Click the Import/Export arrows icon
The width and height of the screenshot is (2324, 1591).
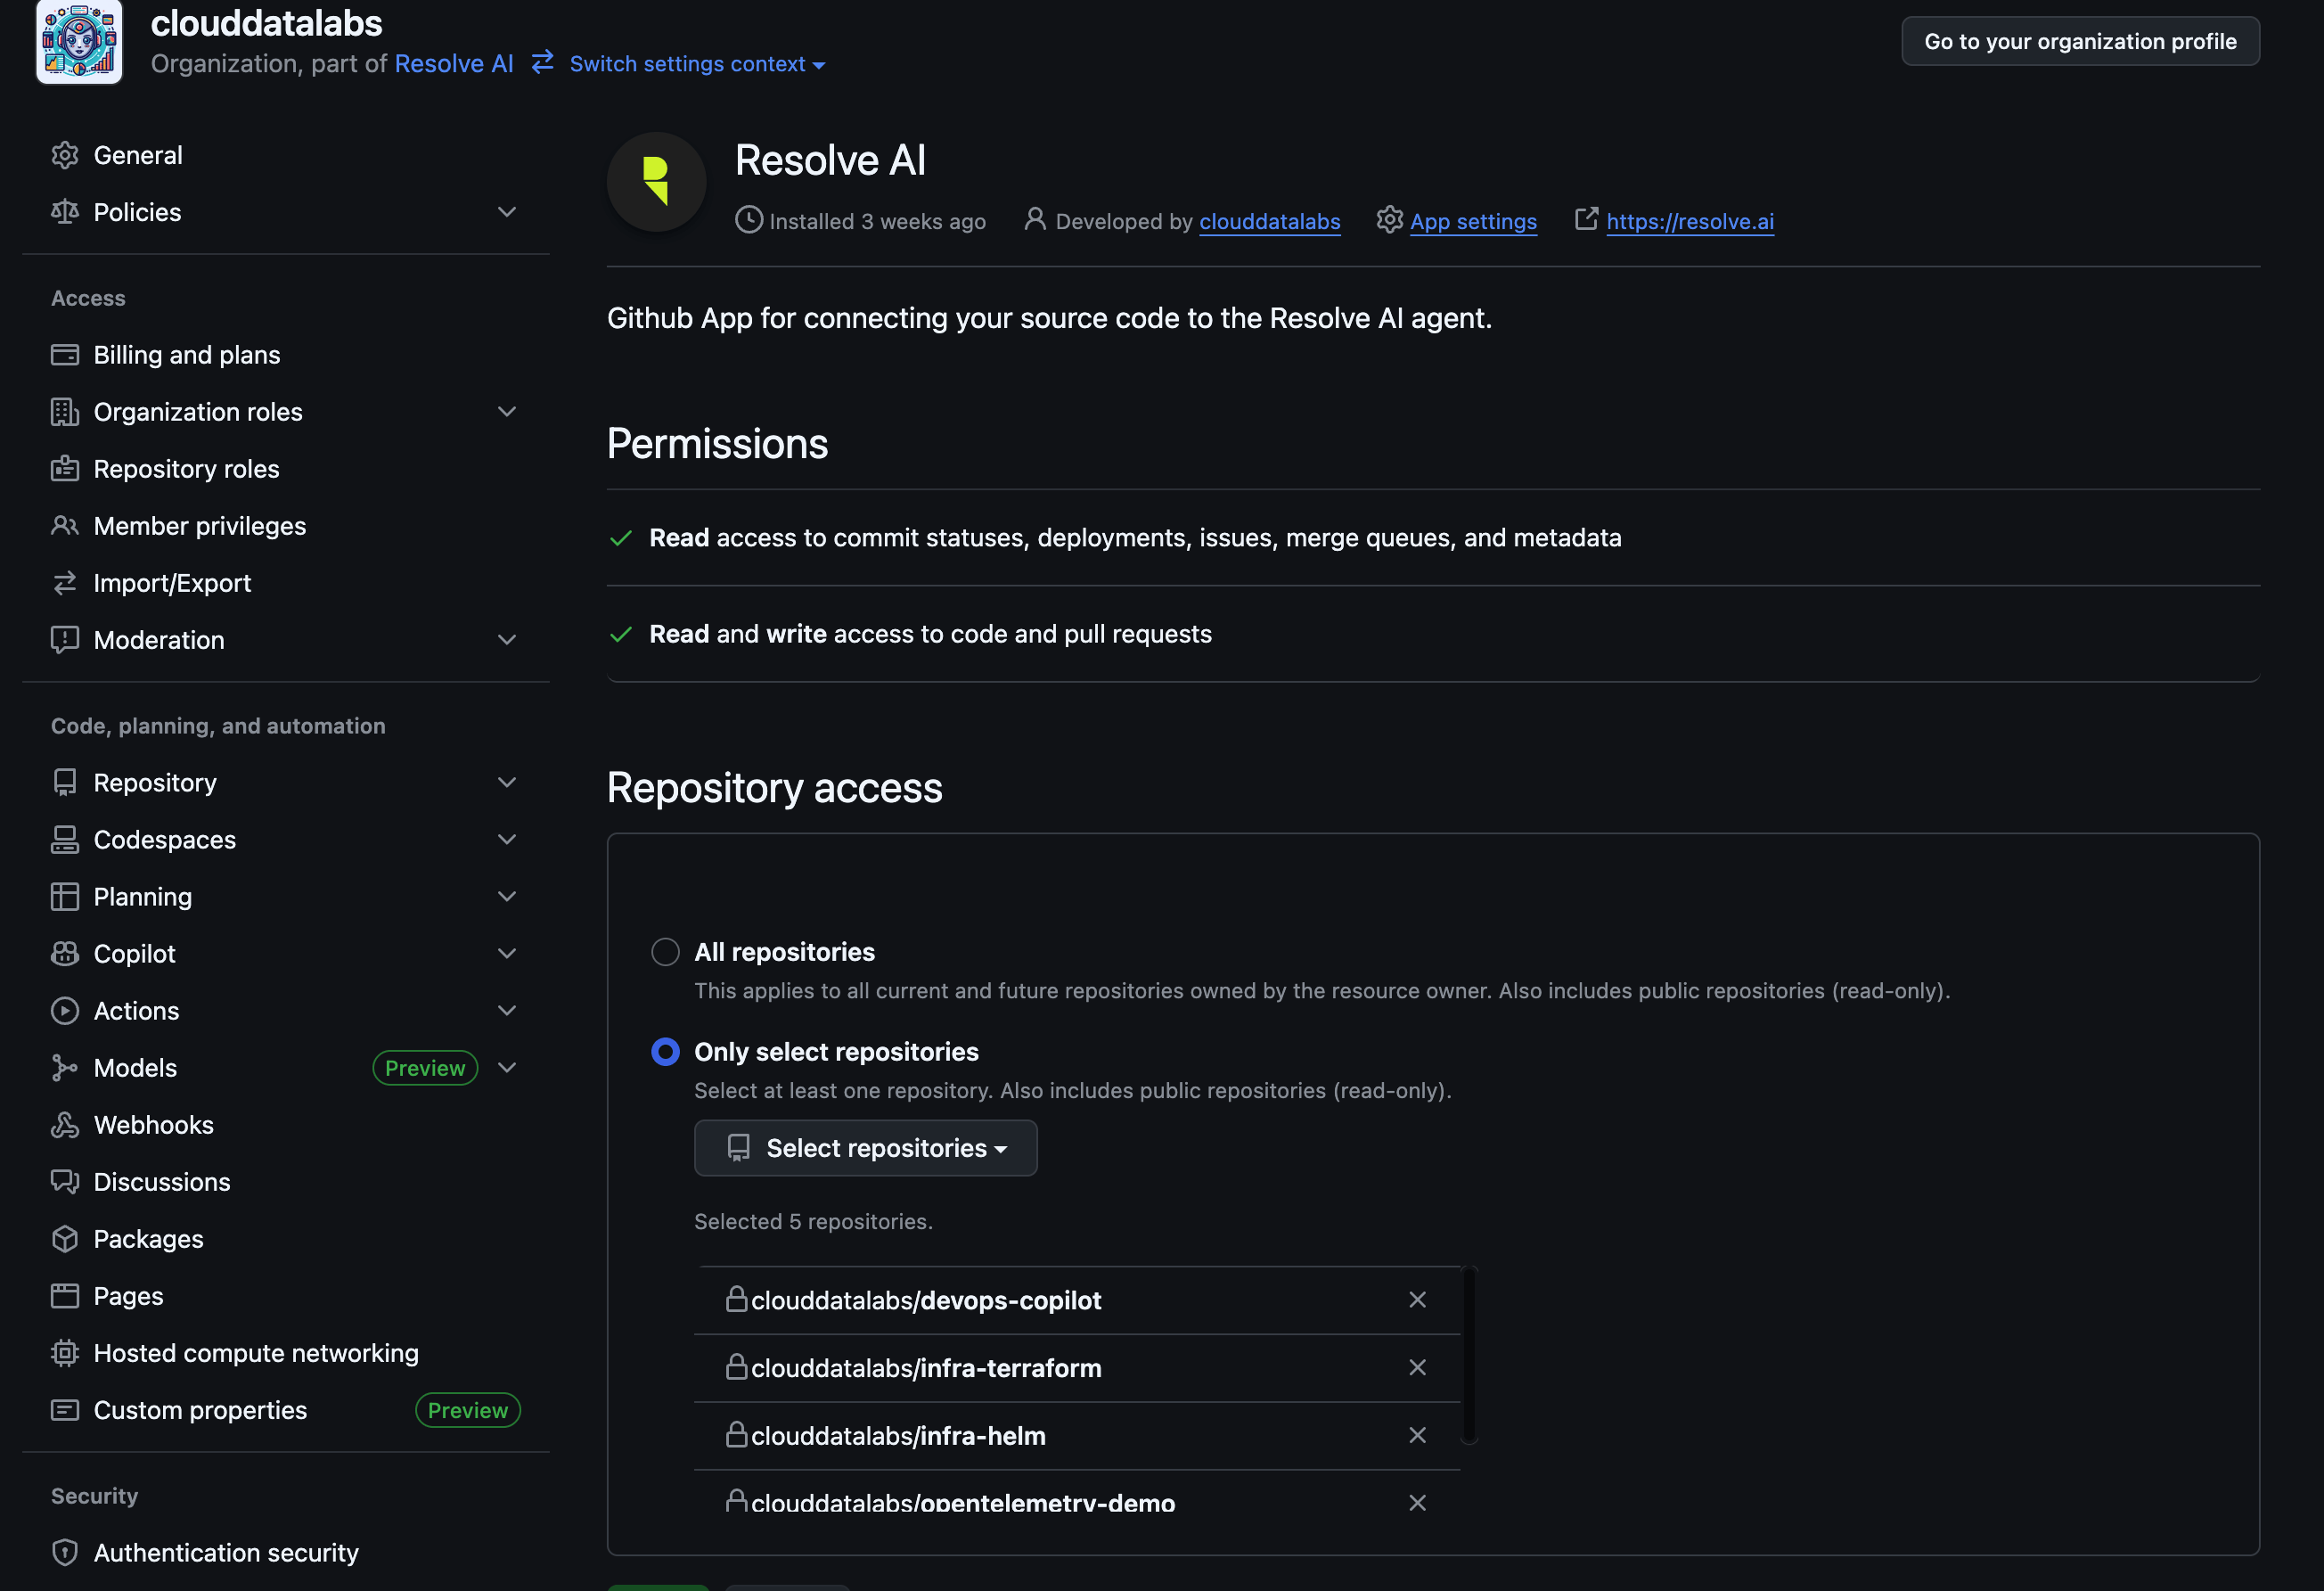pyautogui.click(x=65, y=583)
